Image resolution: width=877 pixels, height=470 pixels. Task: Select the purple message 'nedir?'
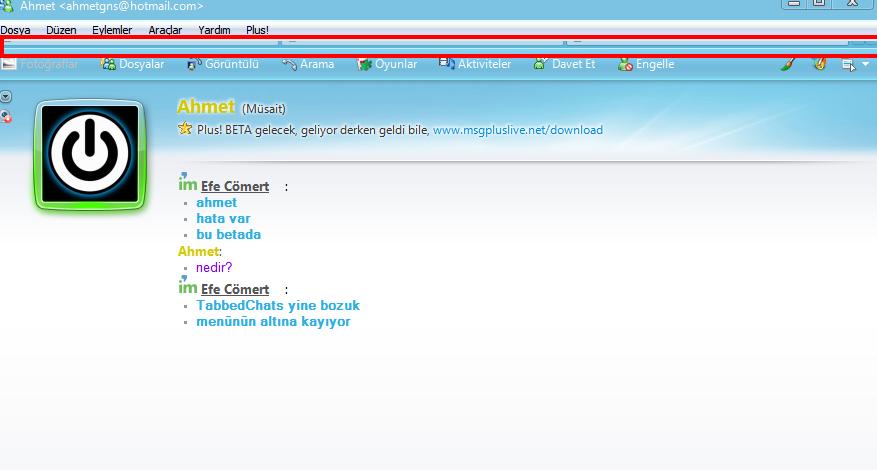click(x=214, y=267)
